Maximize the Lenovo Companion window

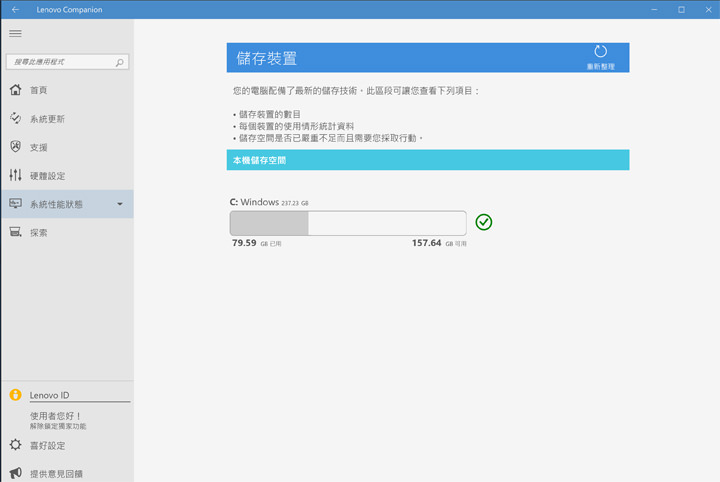coord(681,9)
